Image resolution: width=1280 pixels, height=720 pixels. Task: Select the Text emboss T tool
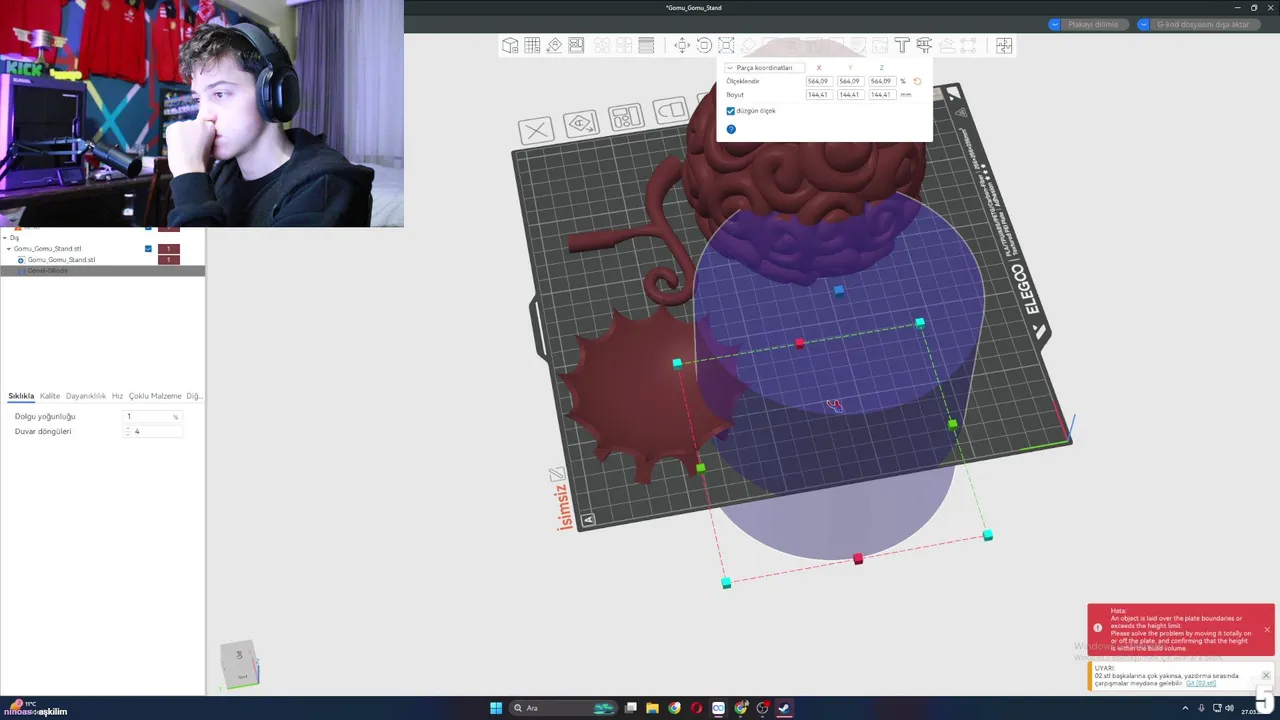point(902,45)
